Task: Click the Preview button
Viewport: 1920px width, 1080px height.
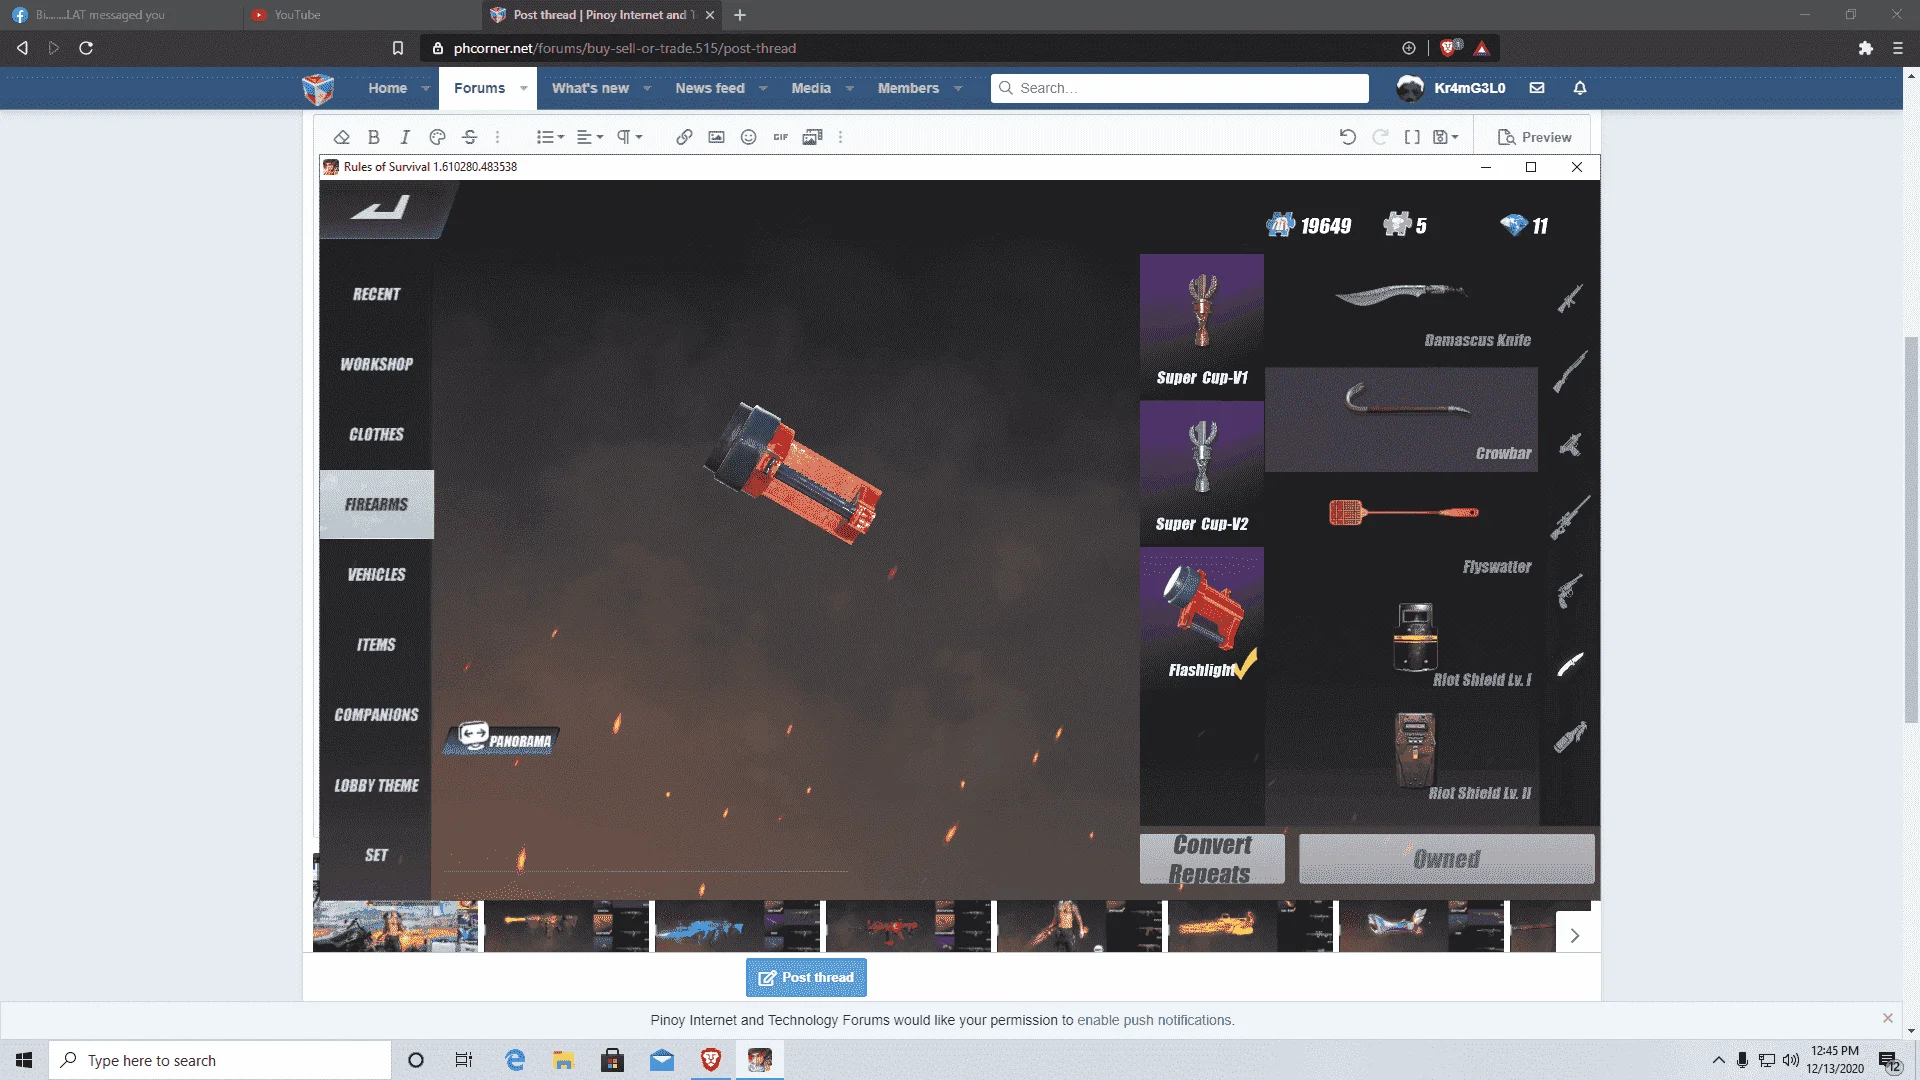Action: (x=1534, y=137)
